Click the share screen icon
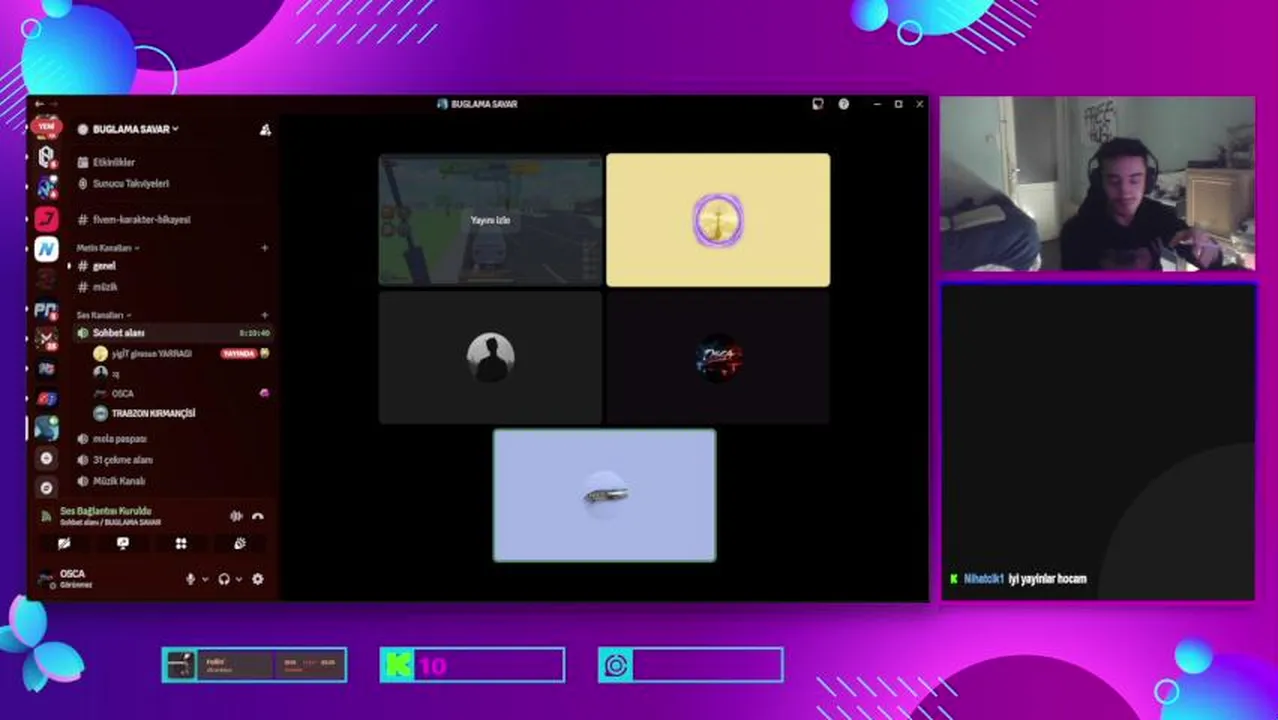 (x=123, y=544)
